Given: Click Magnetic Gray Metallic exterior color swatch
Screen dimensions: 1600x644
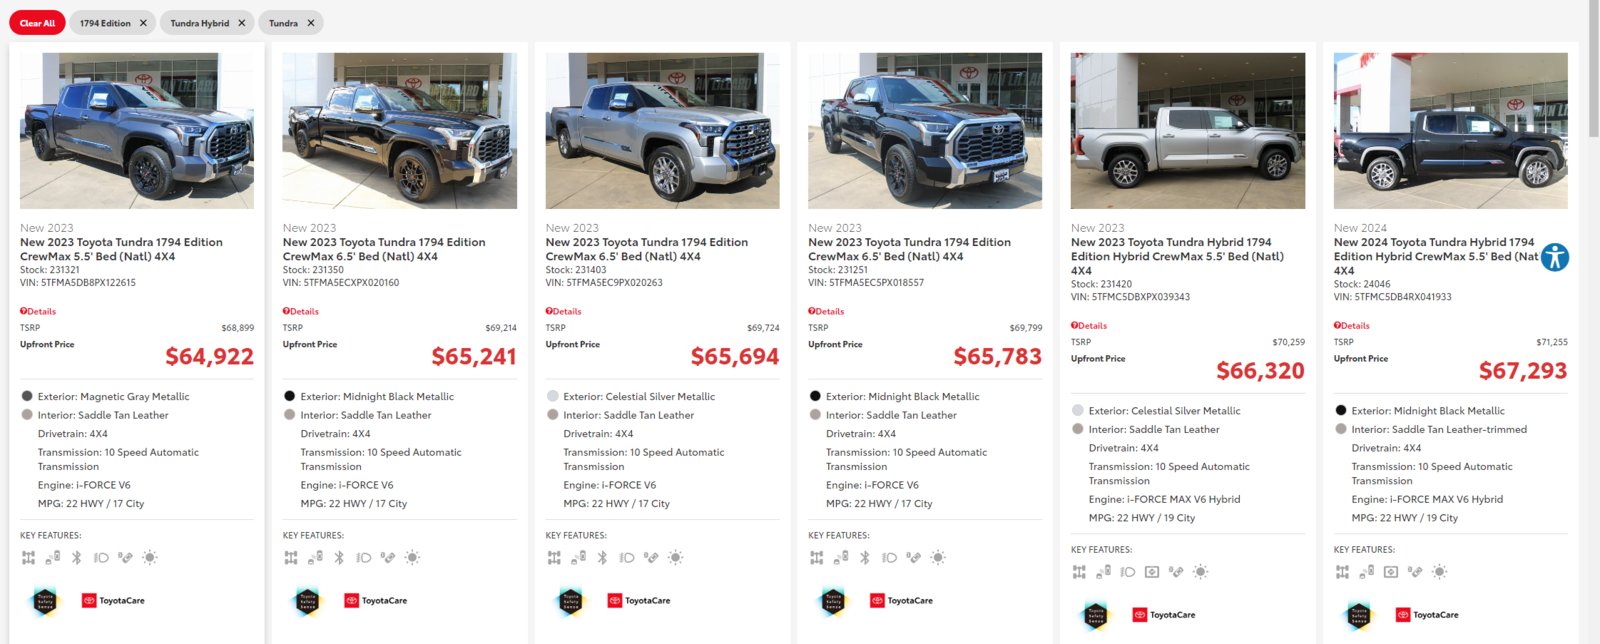Looking at the screenshot, I should pyautogui.click(x=27, y=396).
